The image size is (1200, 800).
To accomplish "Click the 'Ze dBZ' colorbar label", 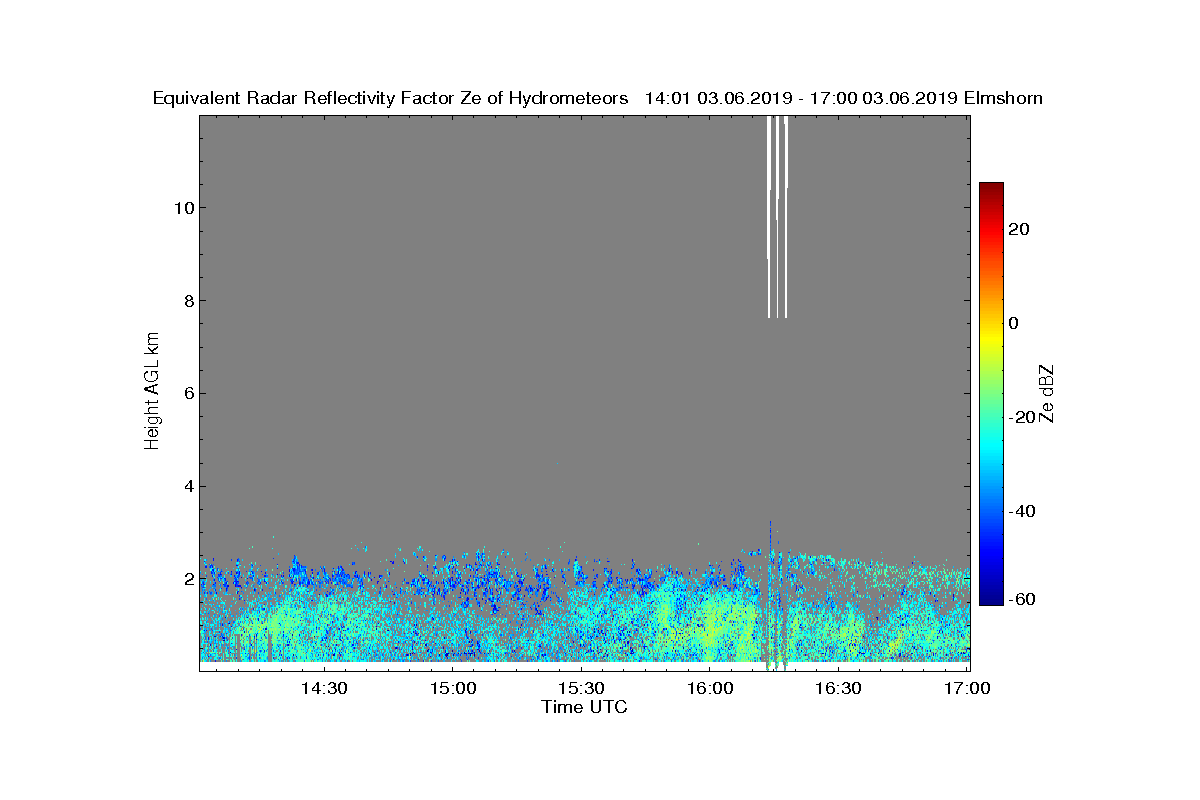I will pyautogui.click(x=1047, y=393).
